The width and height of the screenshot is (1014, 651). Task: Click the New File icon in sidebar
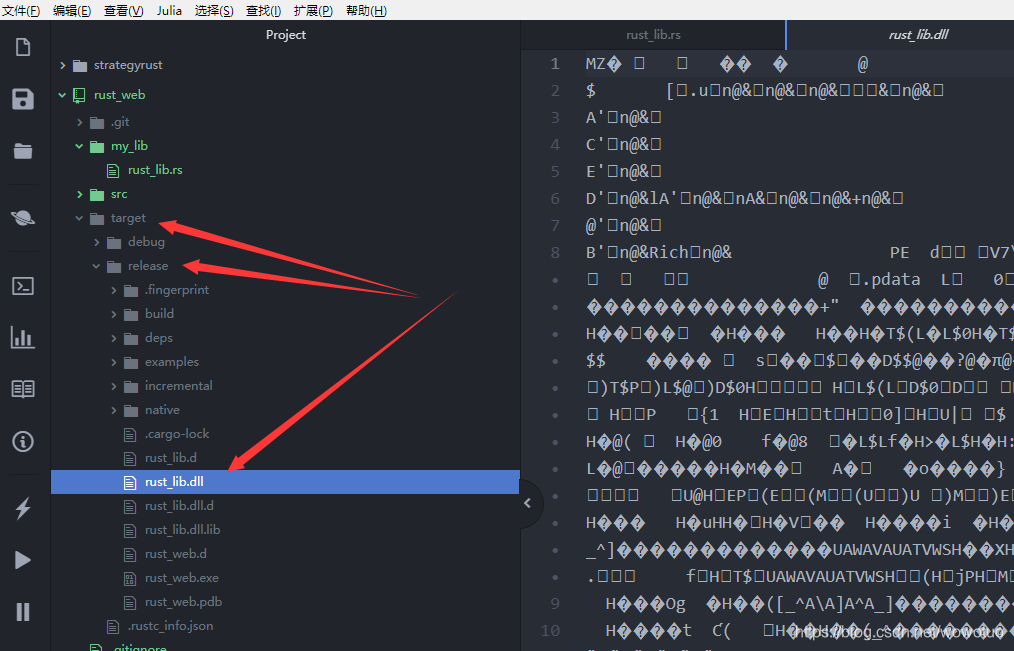(22, 46)
